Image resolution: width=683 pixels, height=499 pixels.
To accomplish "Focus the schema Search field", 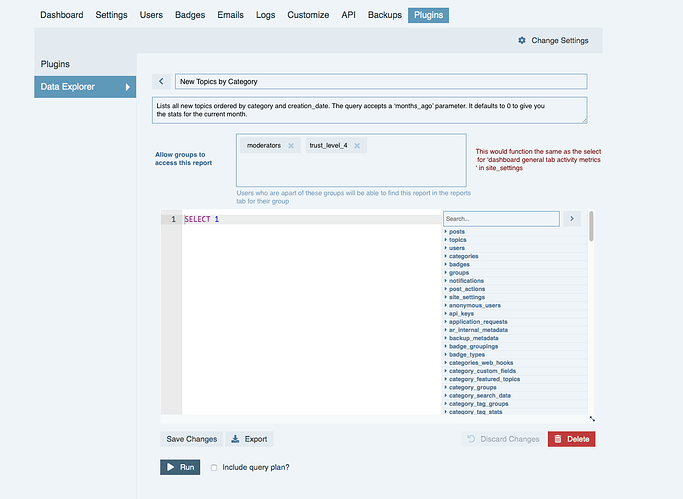I will pos(501,219).
